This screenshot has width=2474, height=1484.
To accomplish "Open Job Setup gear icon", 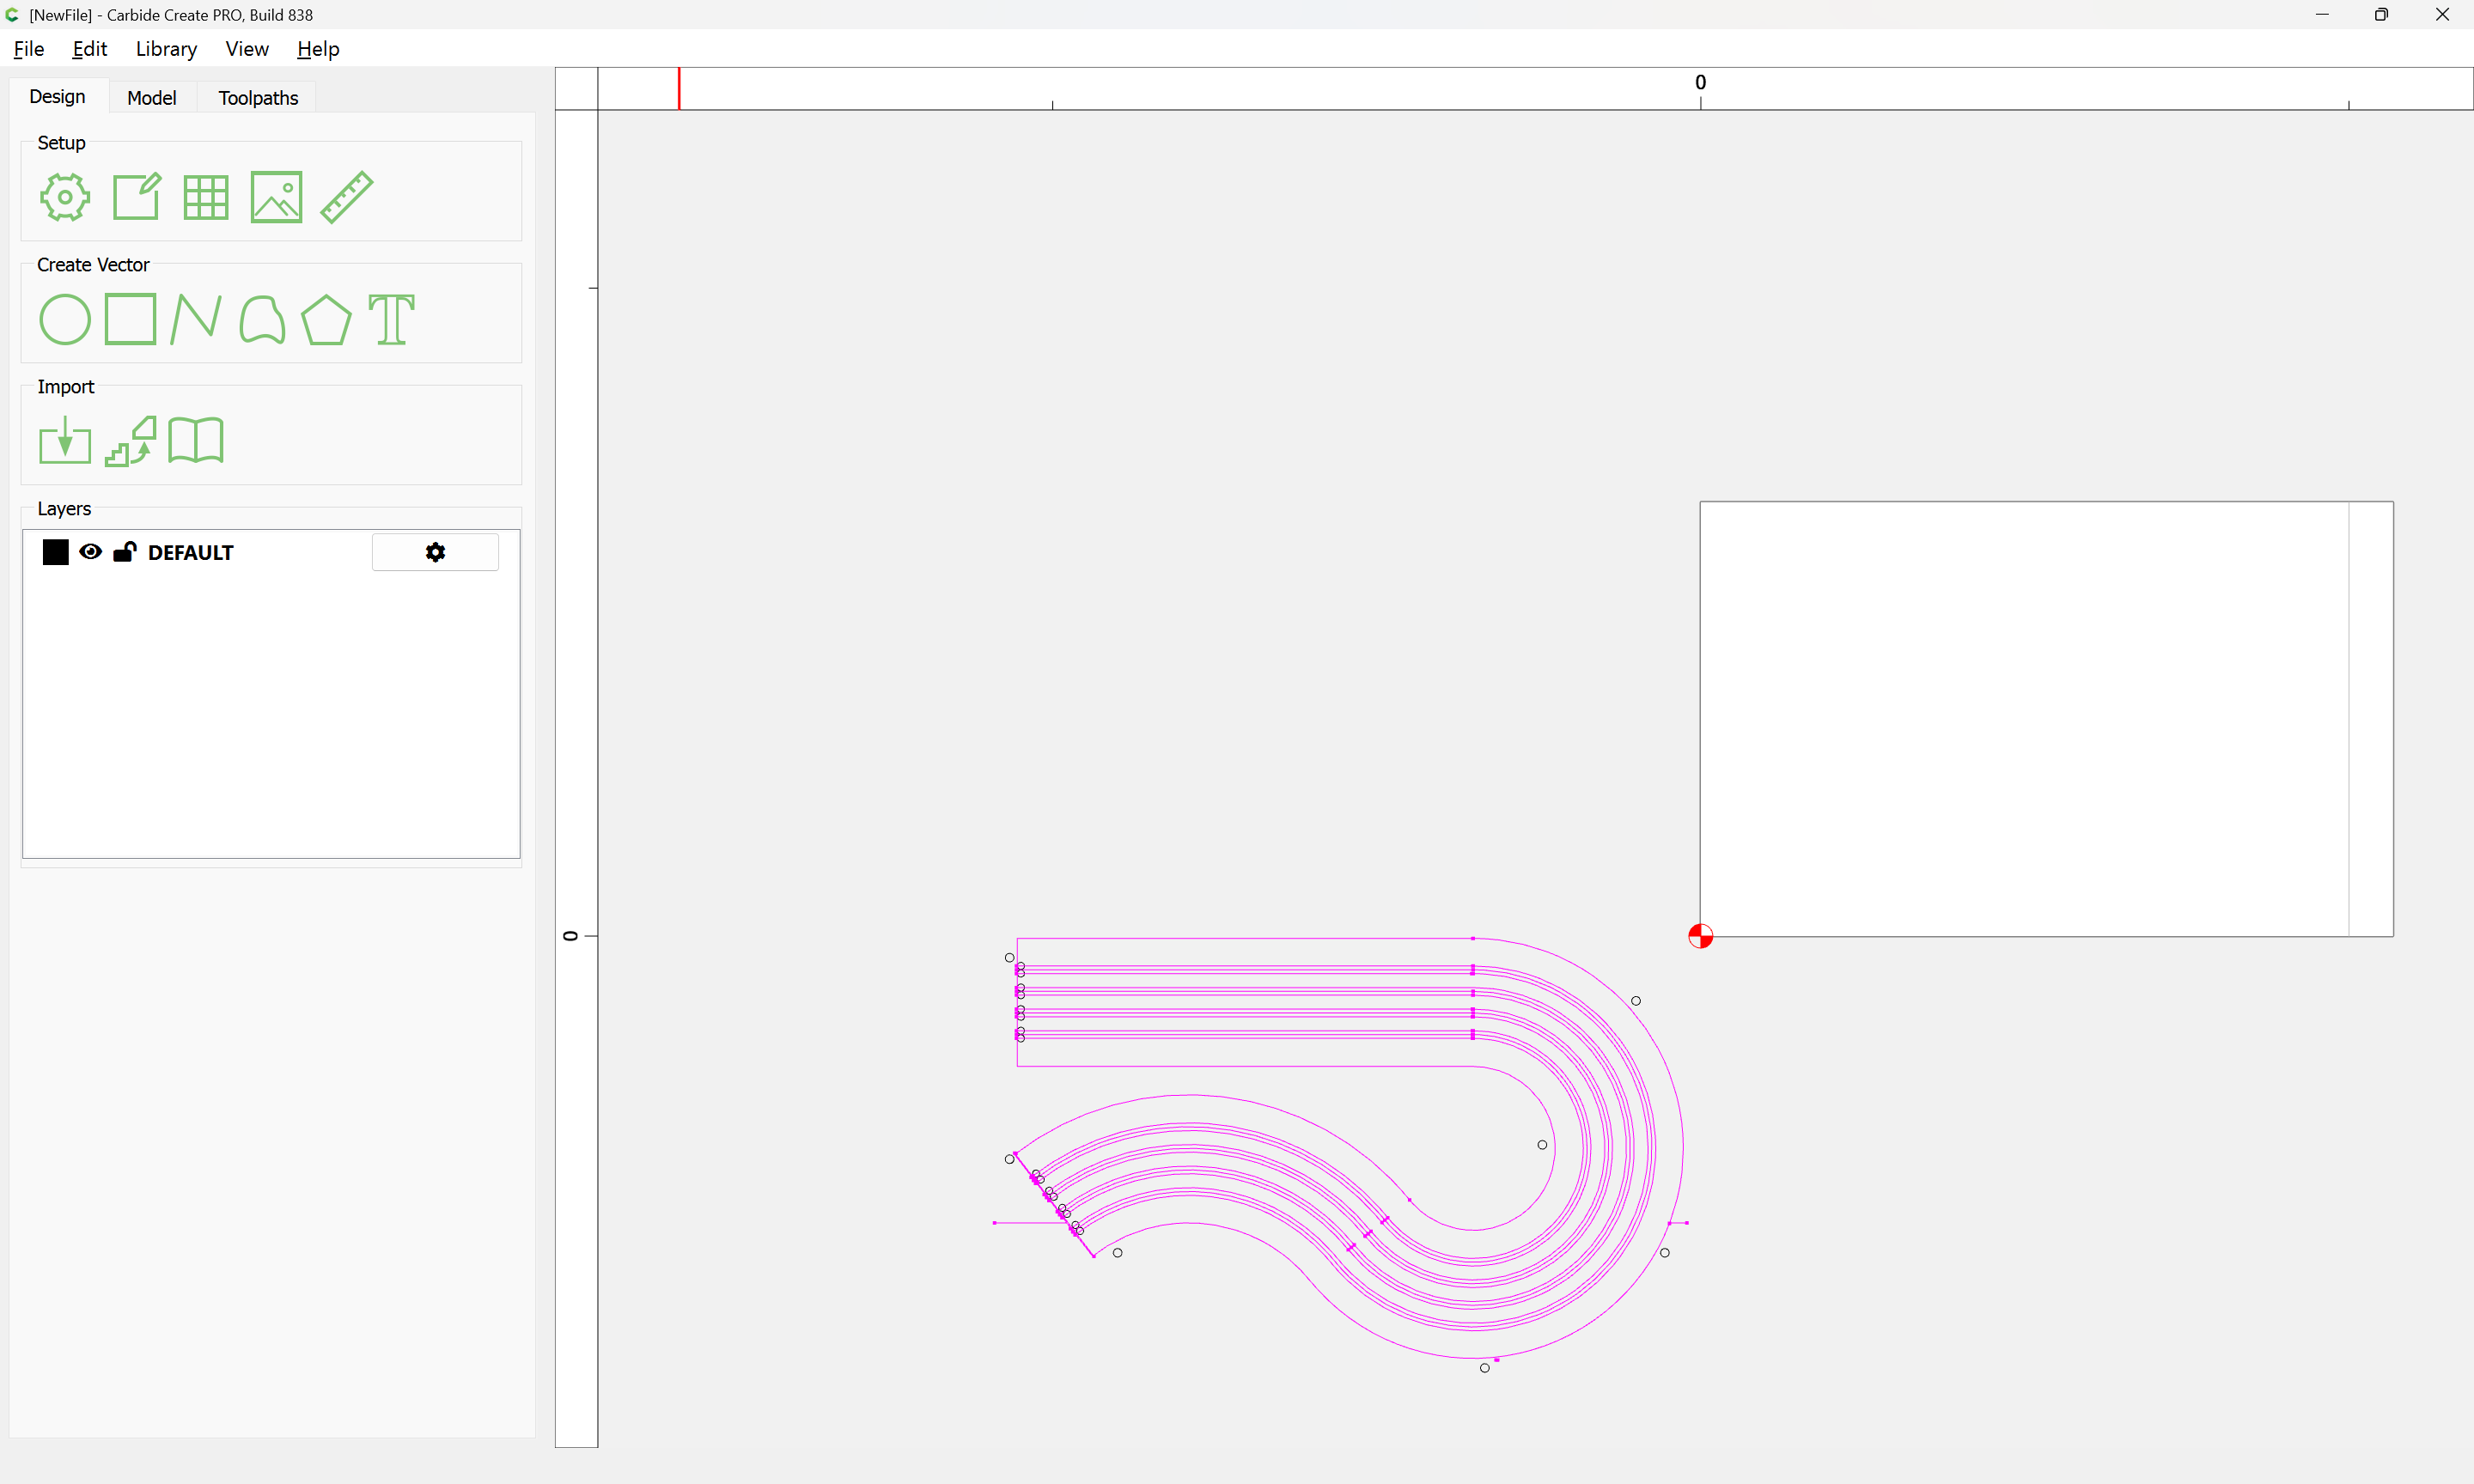I will (65, 197).
